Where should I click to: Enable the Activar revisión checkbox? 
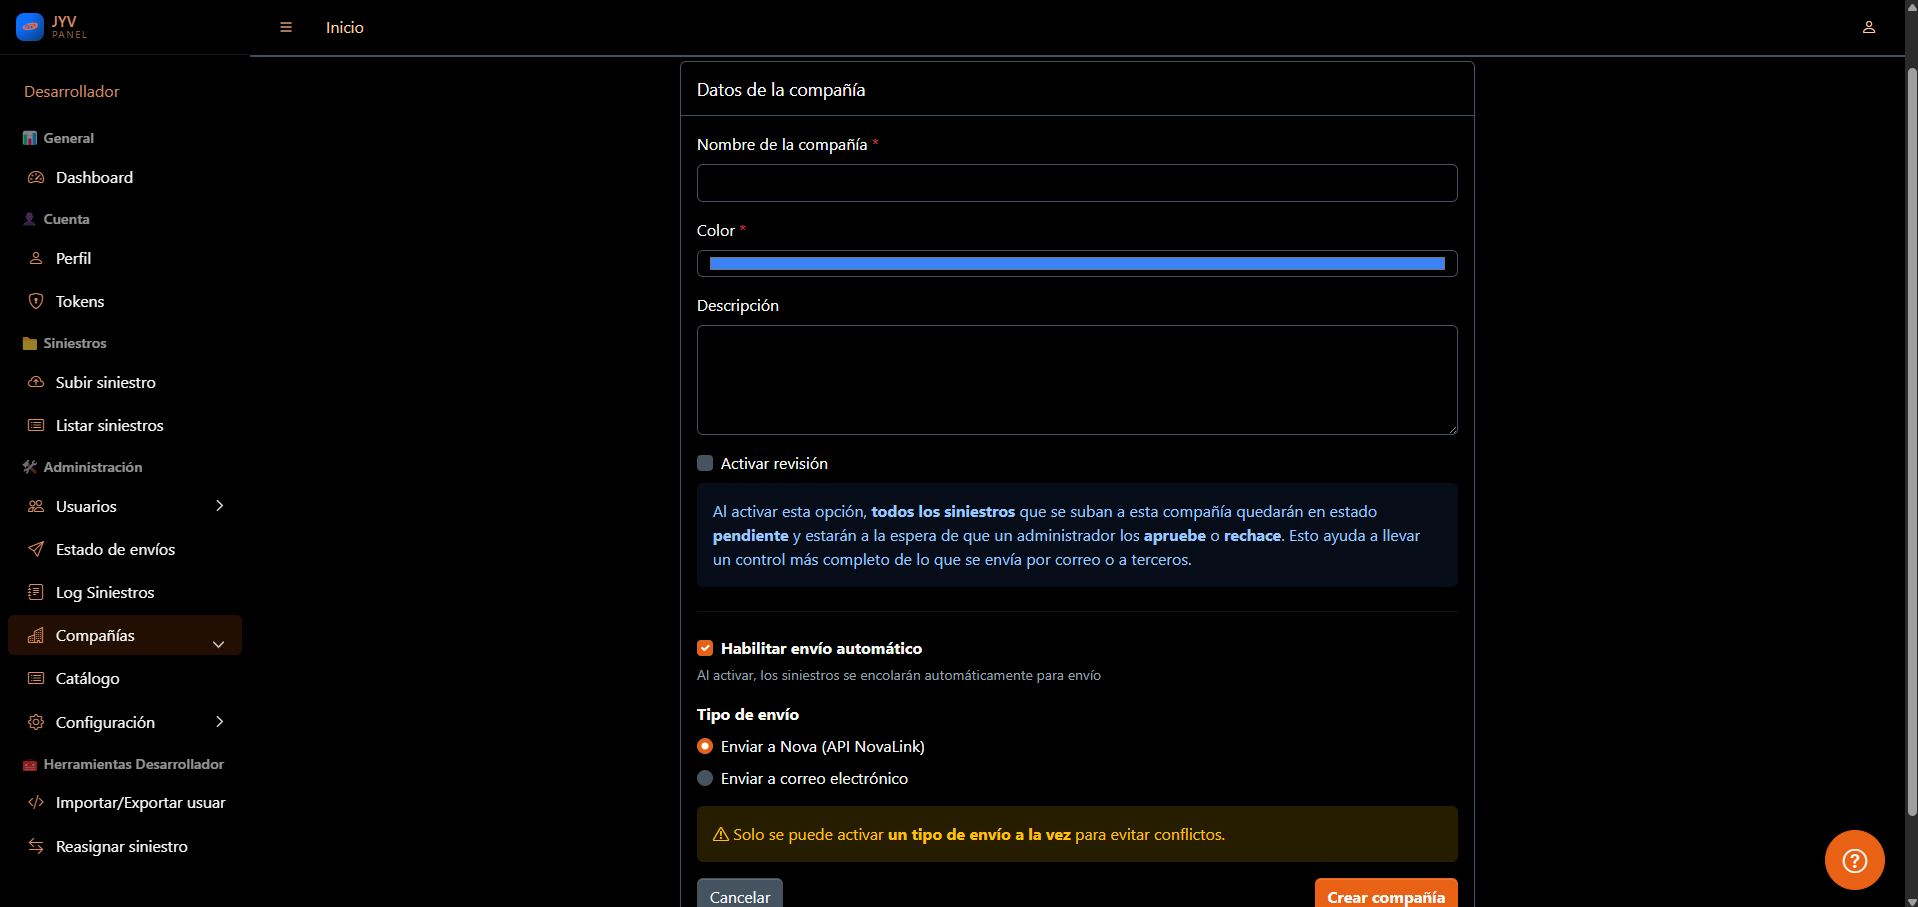pos(705,463)
